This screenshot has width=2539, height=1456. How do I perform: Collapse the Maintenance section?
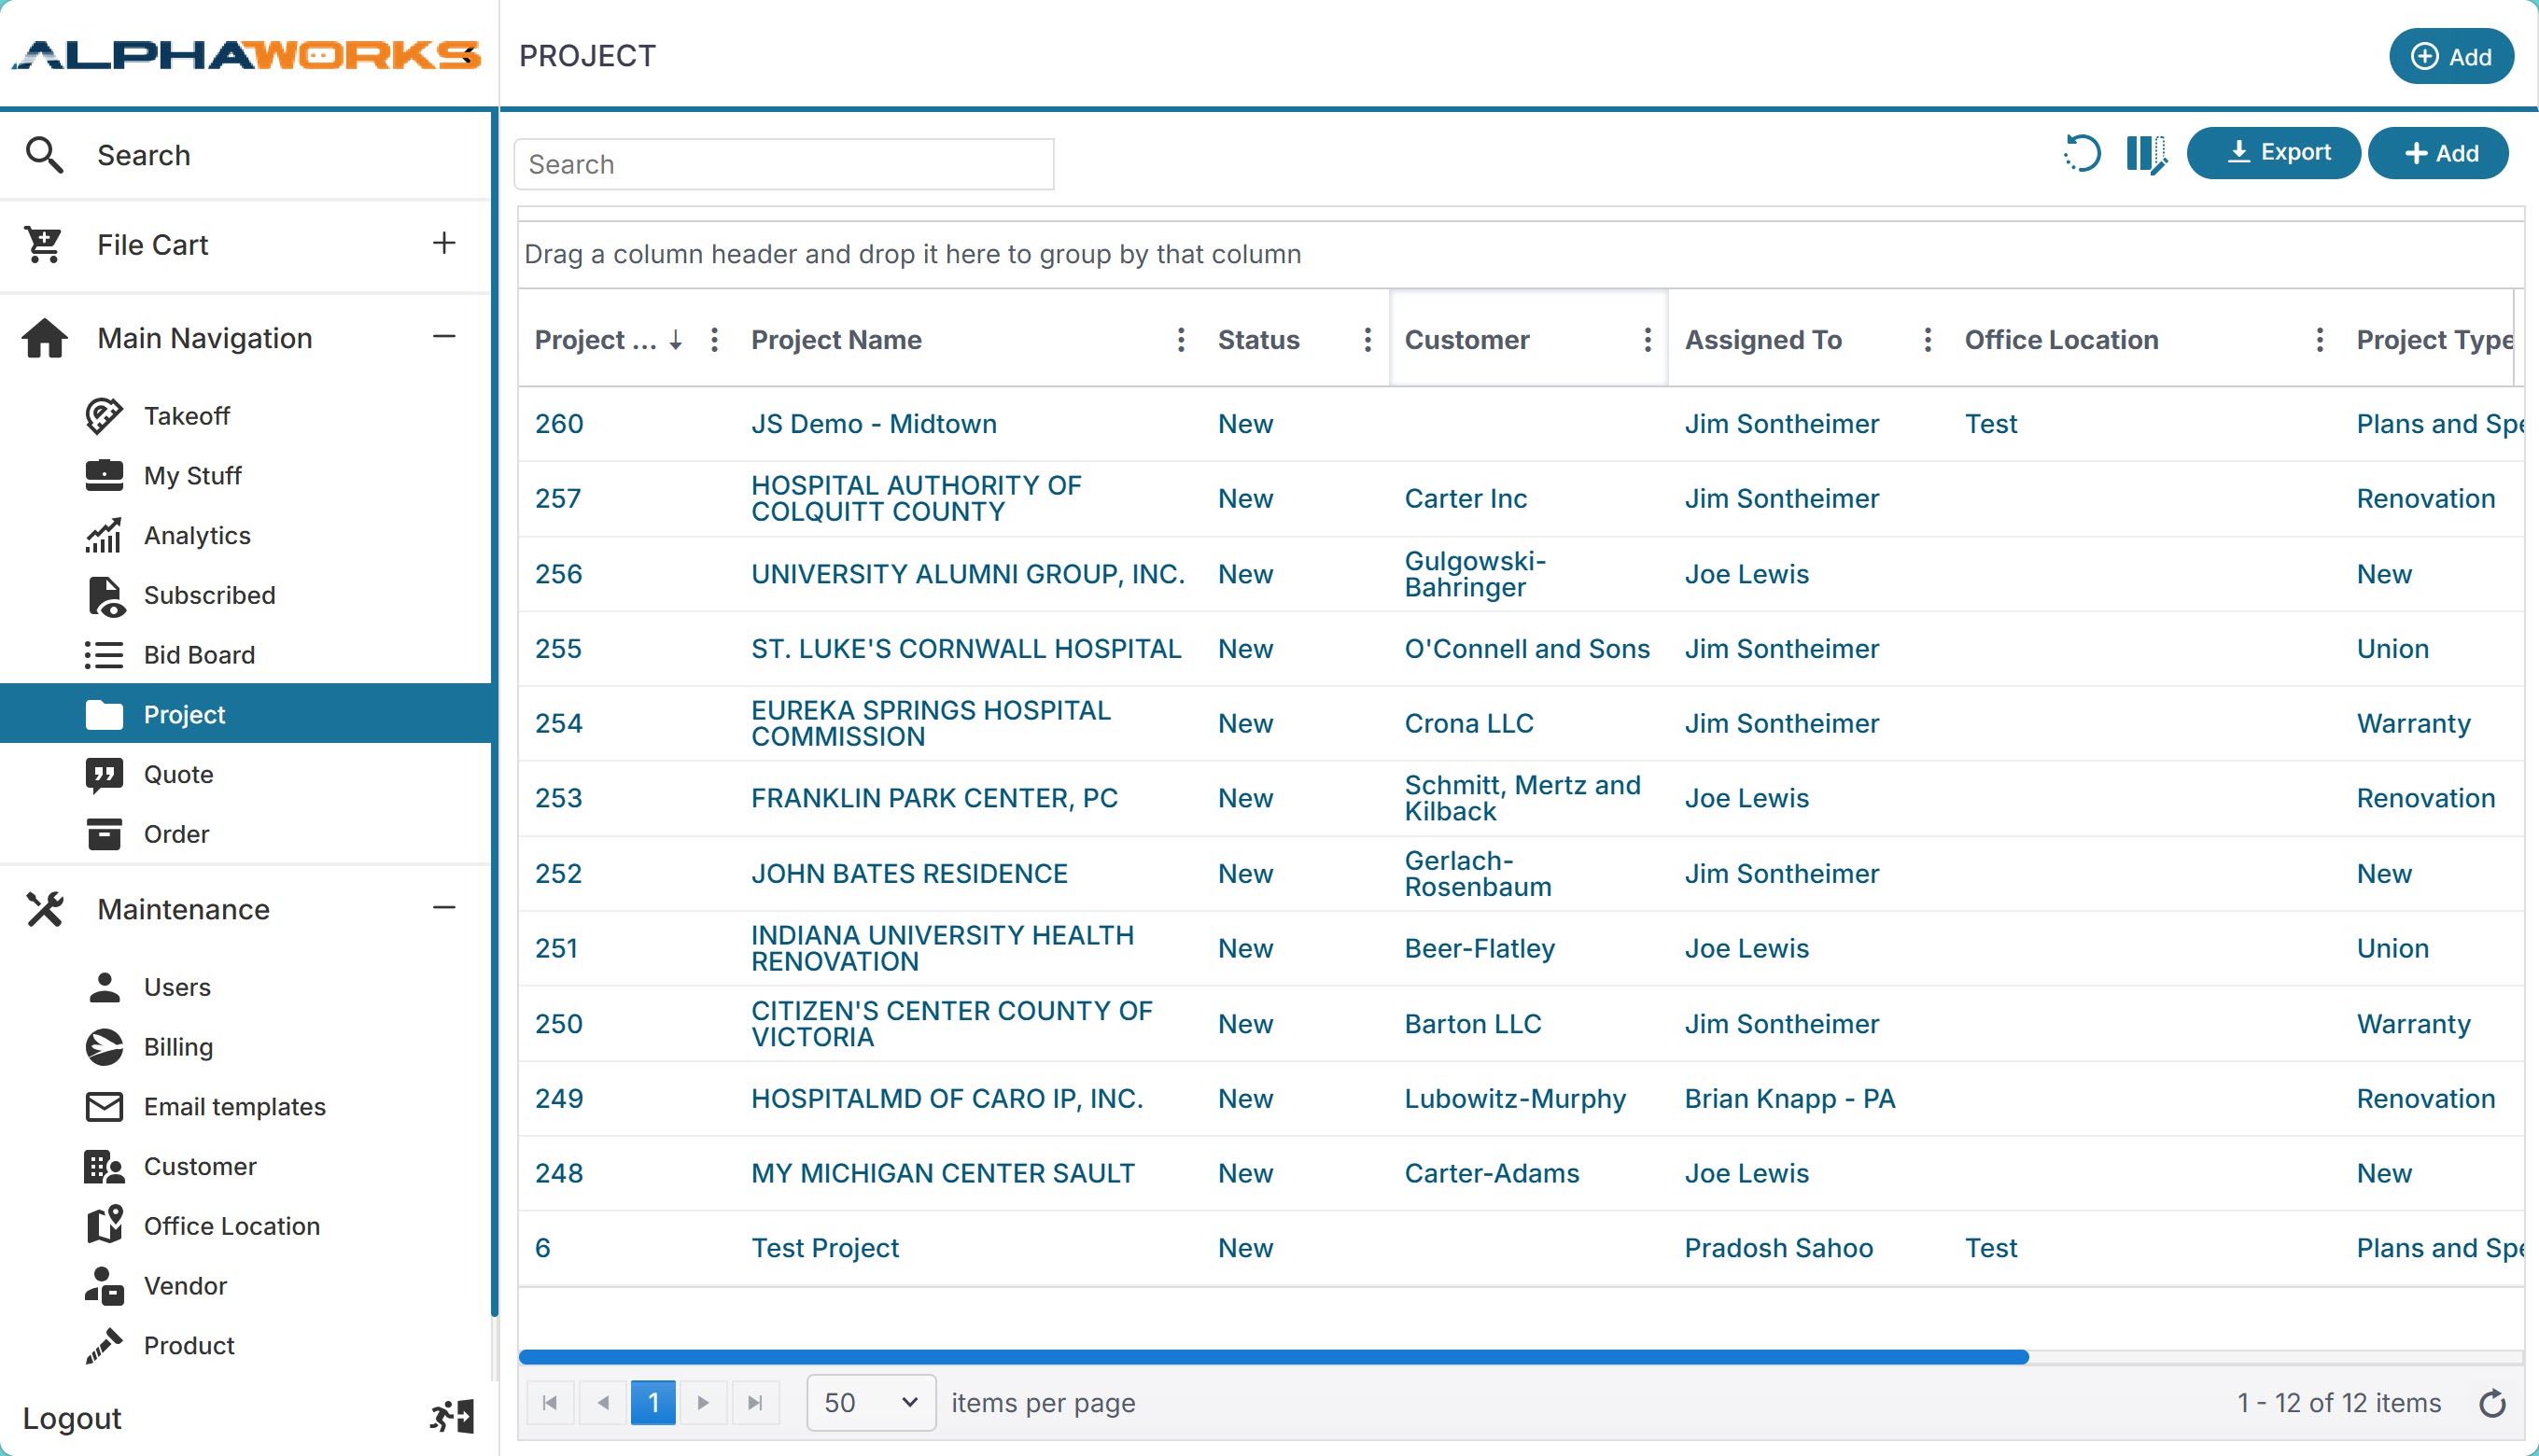click(444, 908)
